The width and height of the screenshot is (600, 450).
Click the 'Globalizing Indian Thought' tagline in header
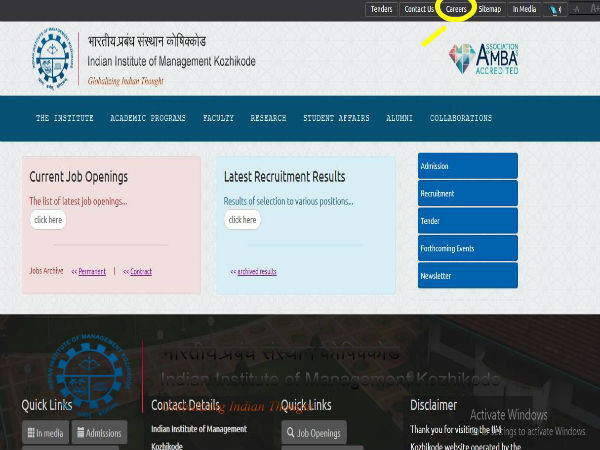pyautogui.click(x=126, y=81)
